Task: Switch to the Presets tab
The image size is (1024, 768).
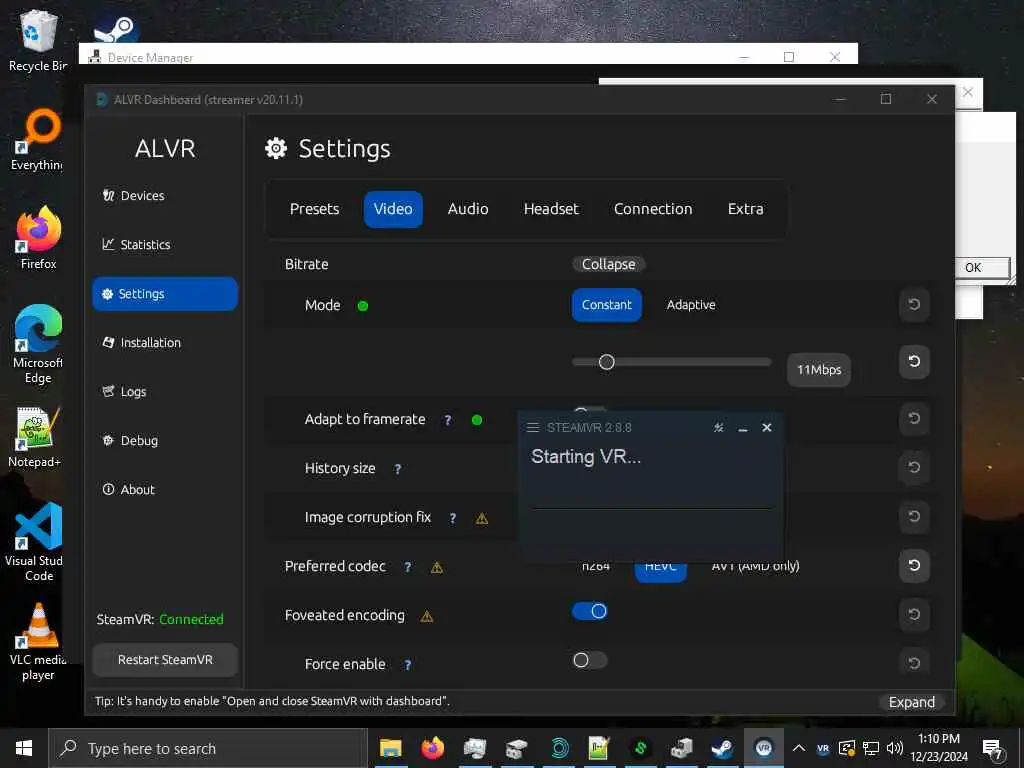Action: click(314, 209)
